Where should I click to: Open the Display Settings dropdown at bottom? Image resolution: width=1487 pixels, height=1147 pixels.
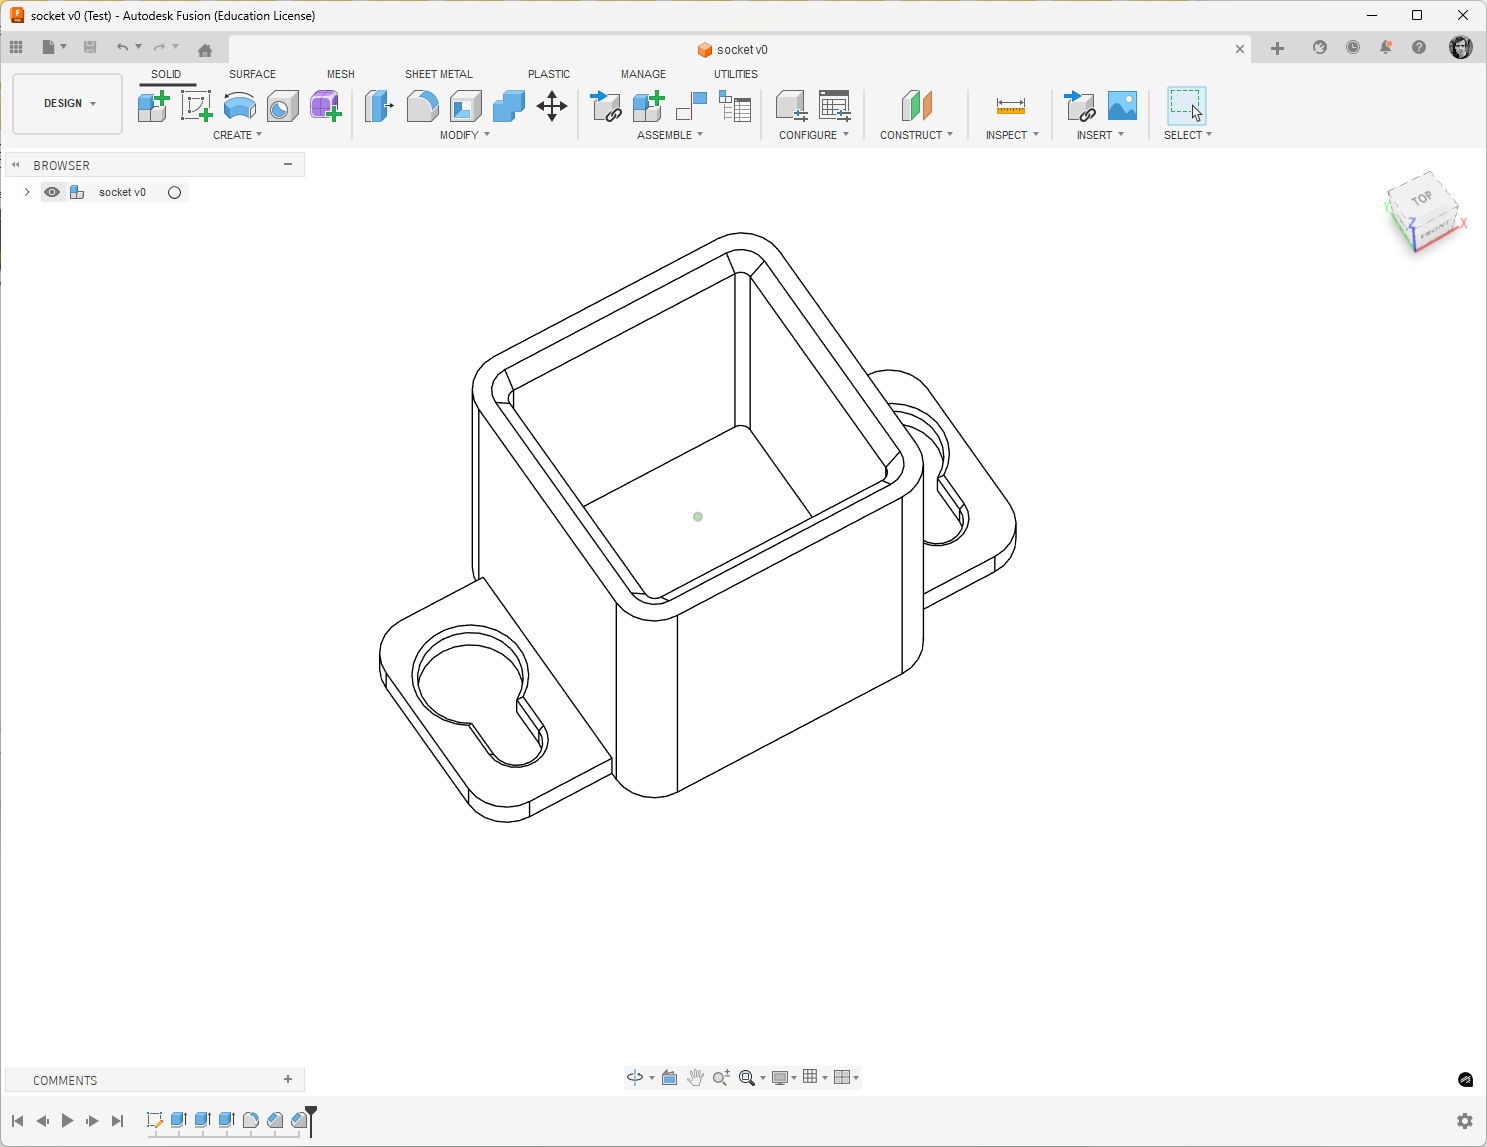(784, 1077)
